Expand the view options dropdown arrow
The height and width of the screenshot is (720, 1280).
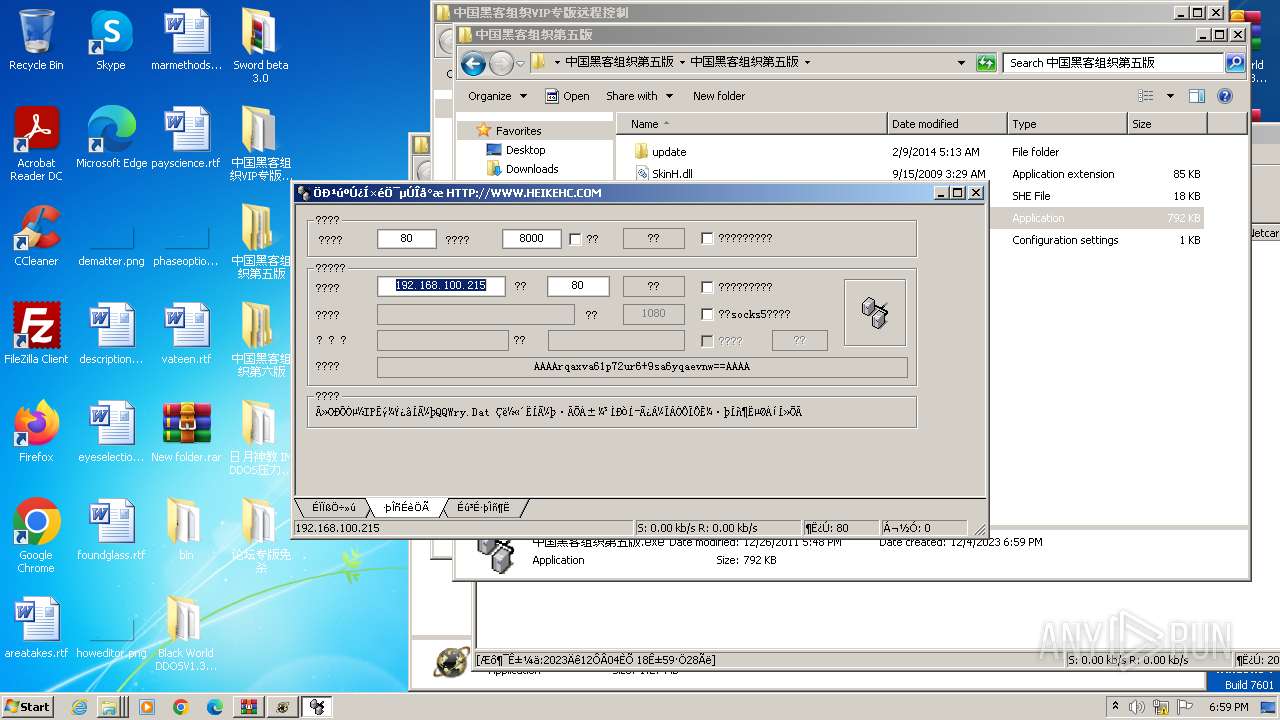coord(1170,96)
